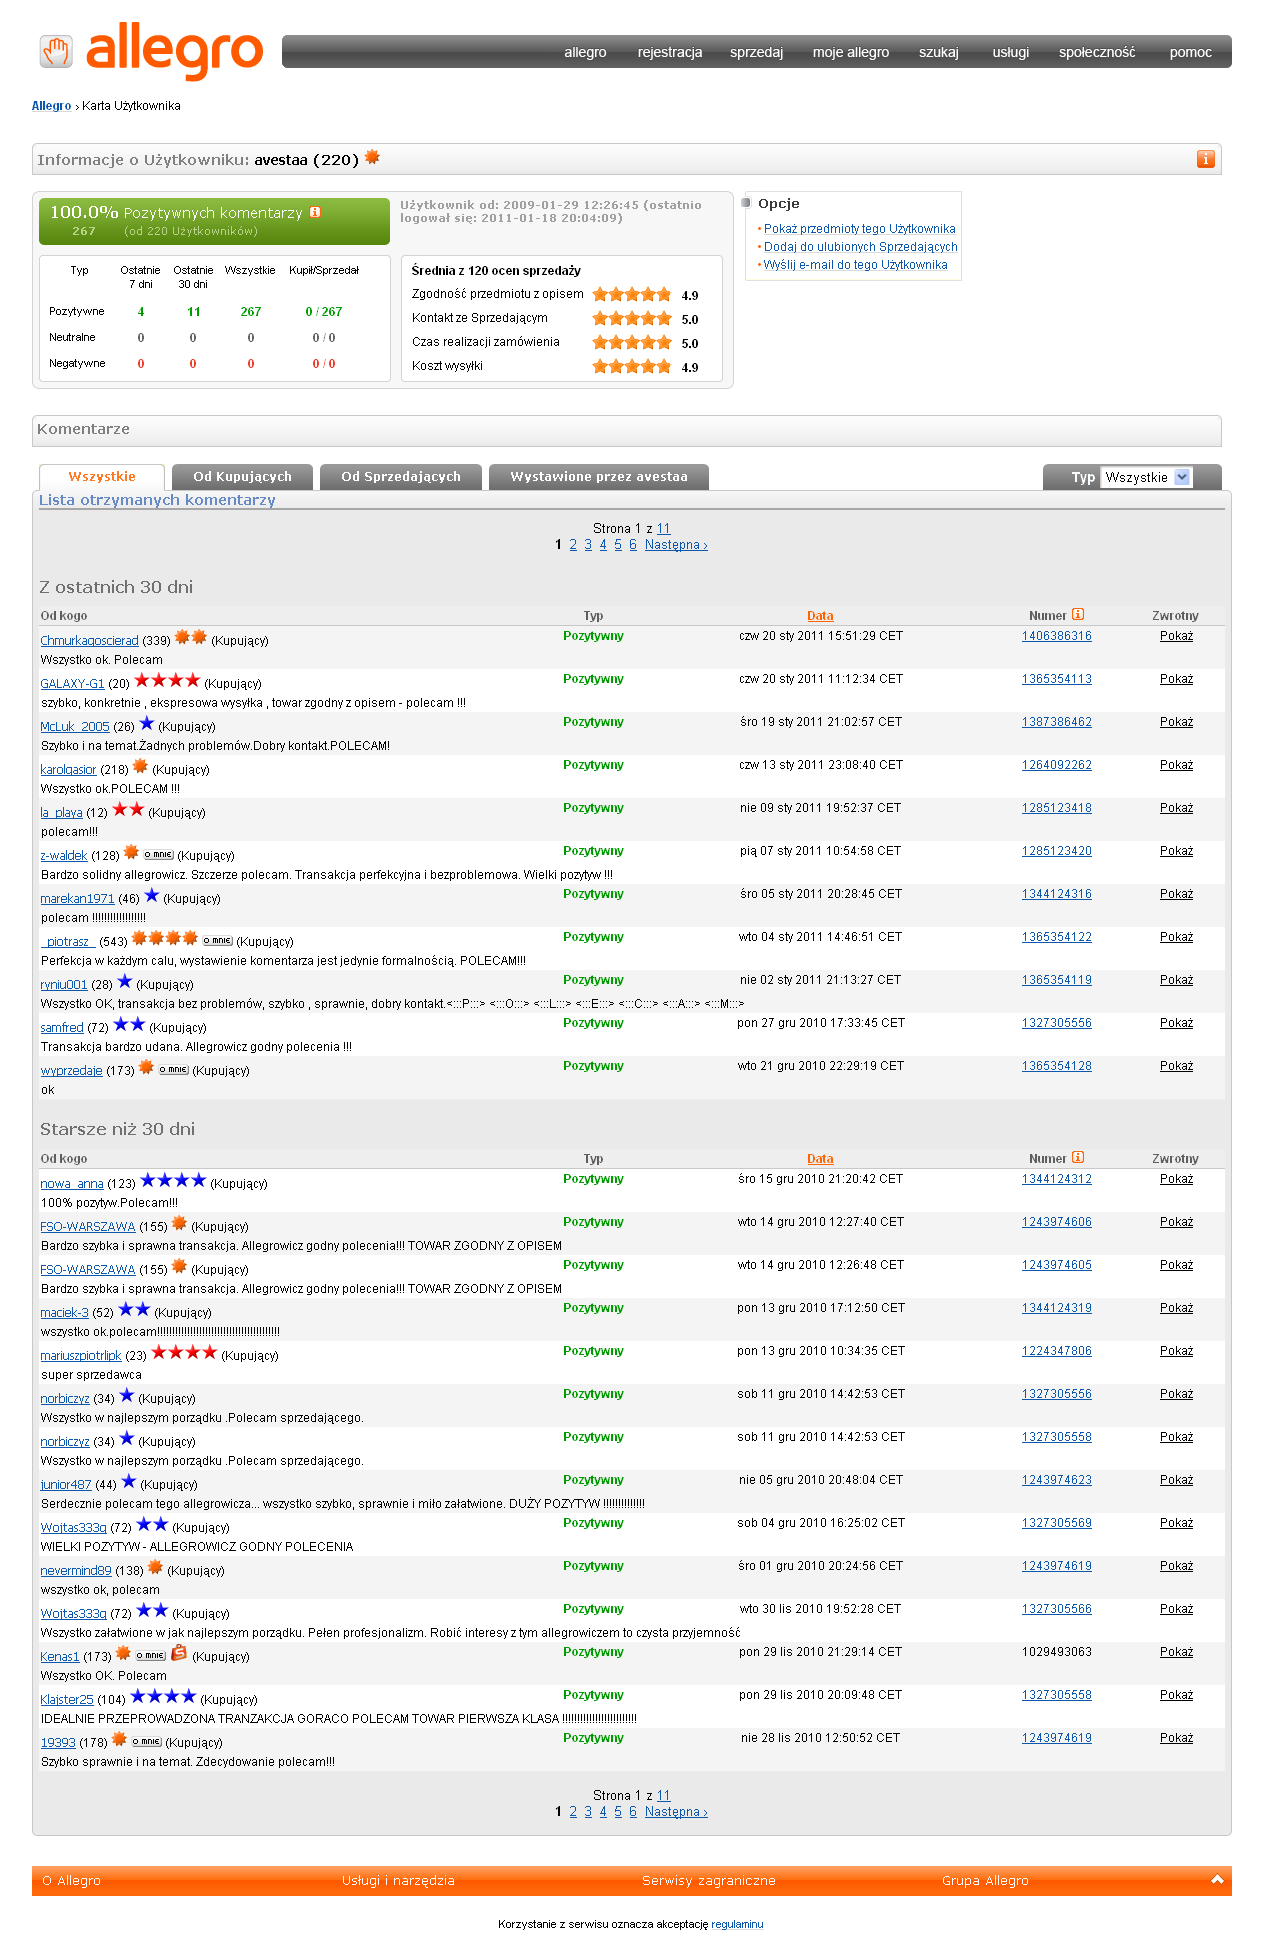Go to sprzedaj in the top navigation

(x=756, y=52)
